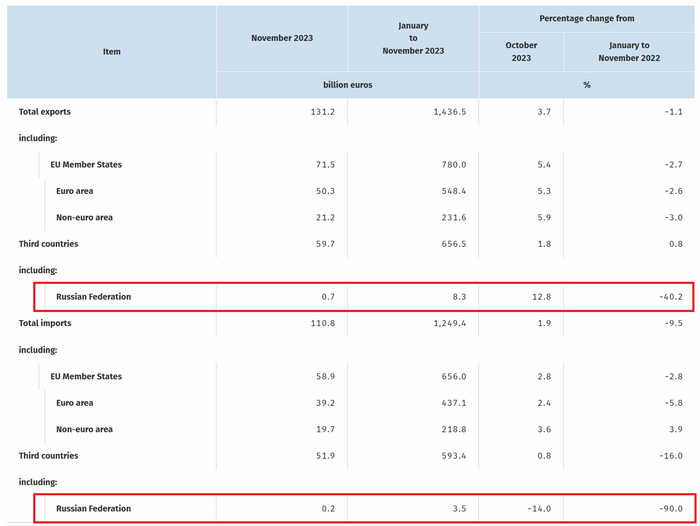Select the billion euros unit cell
Image resolution: width=700 pixels, height=526 pixels.
click(347, 85)
